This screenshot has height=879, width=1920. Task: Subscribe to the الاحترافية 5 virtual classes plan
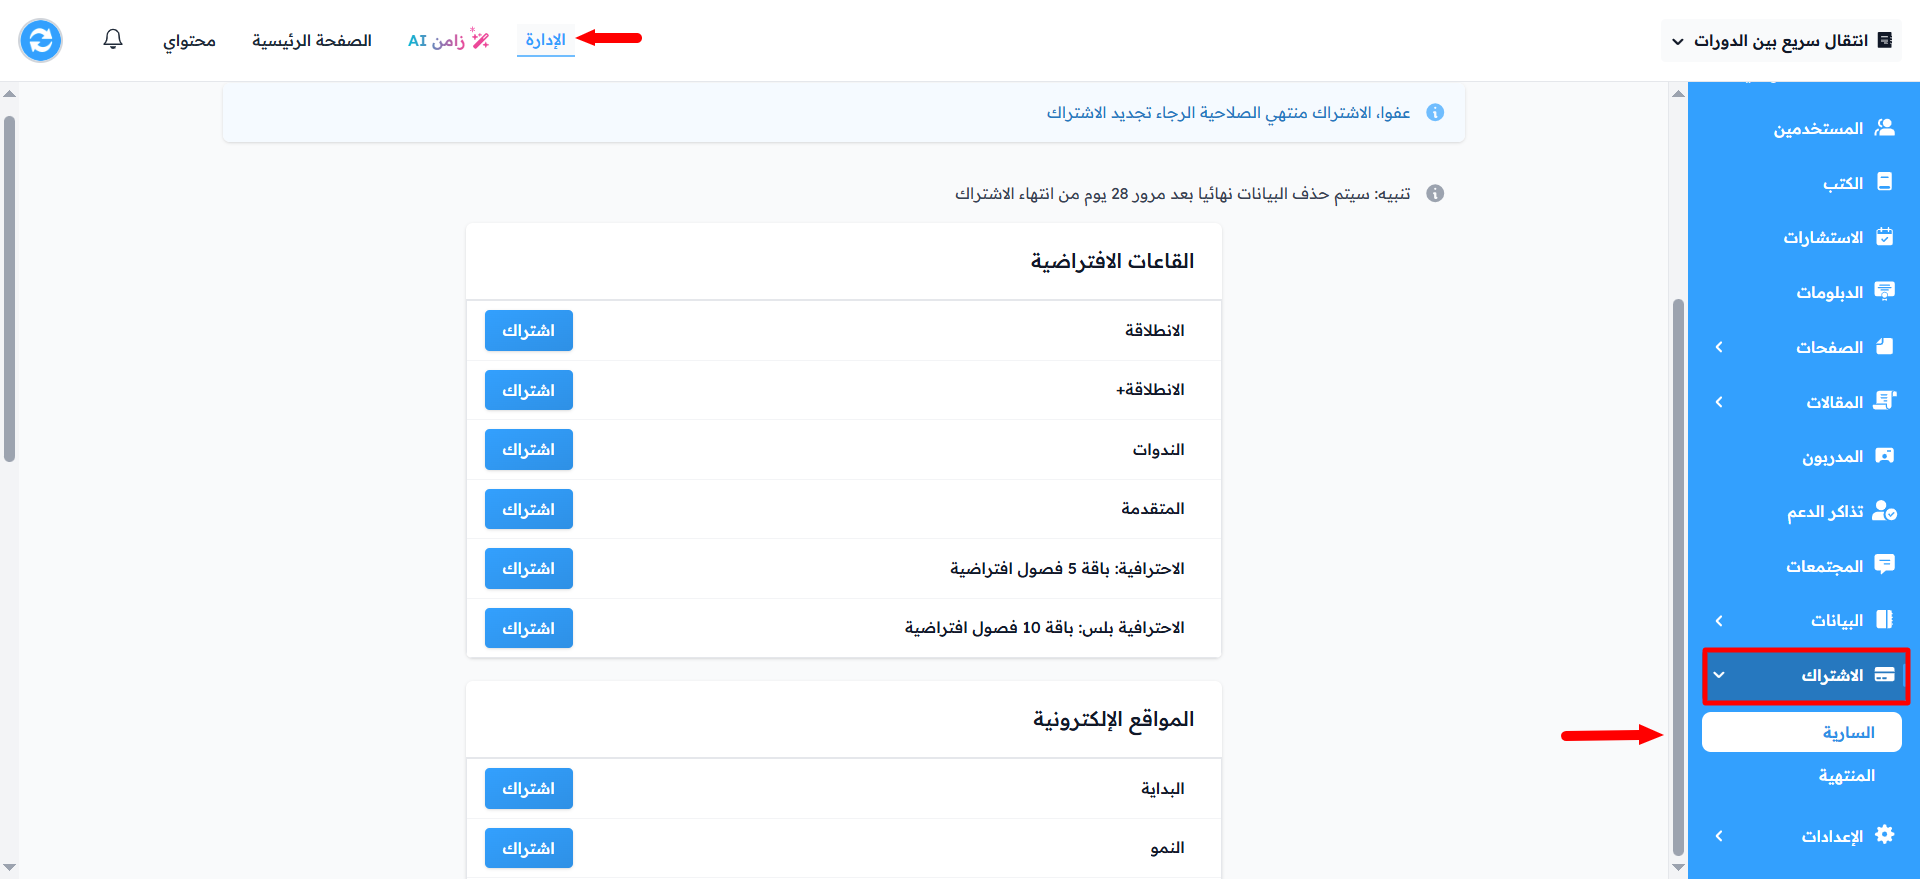(x=529, y=568)
